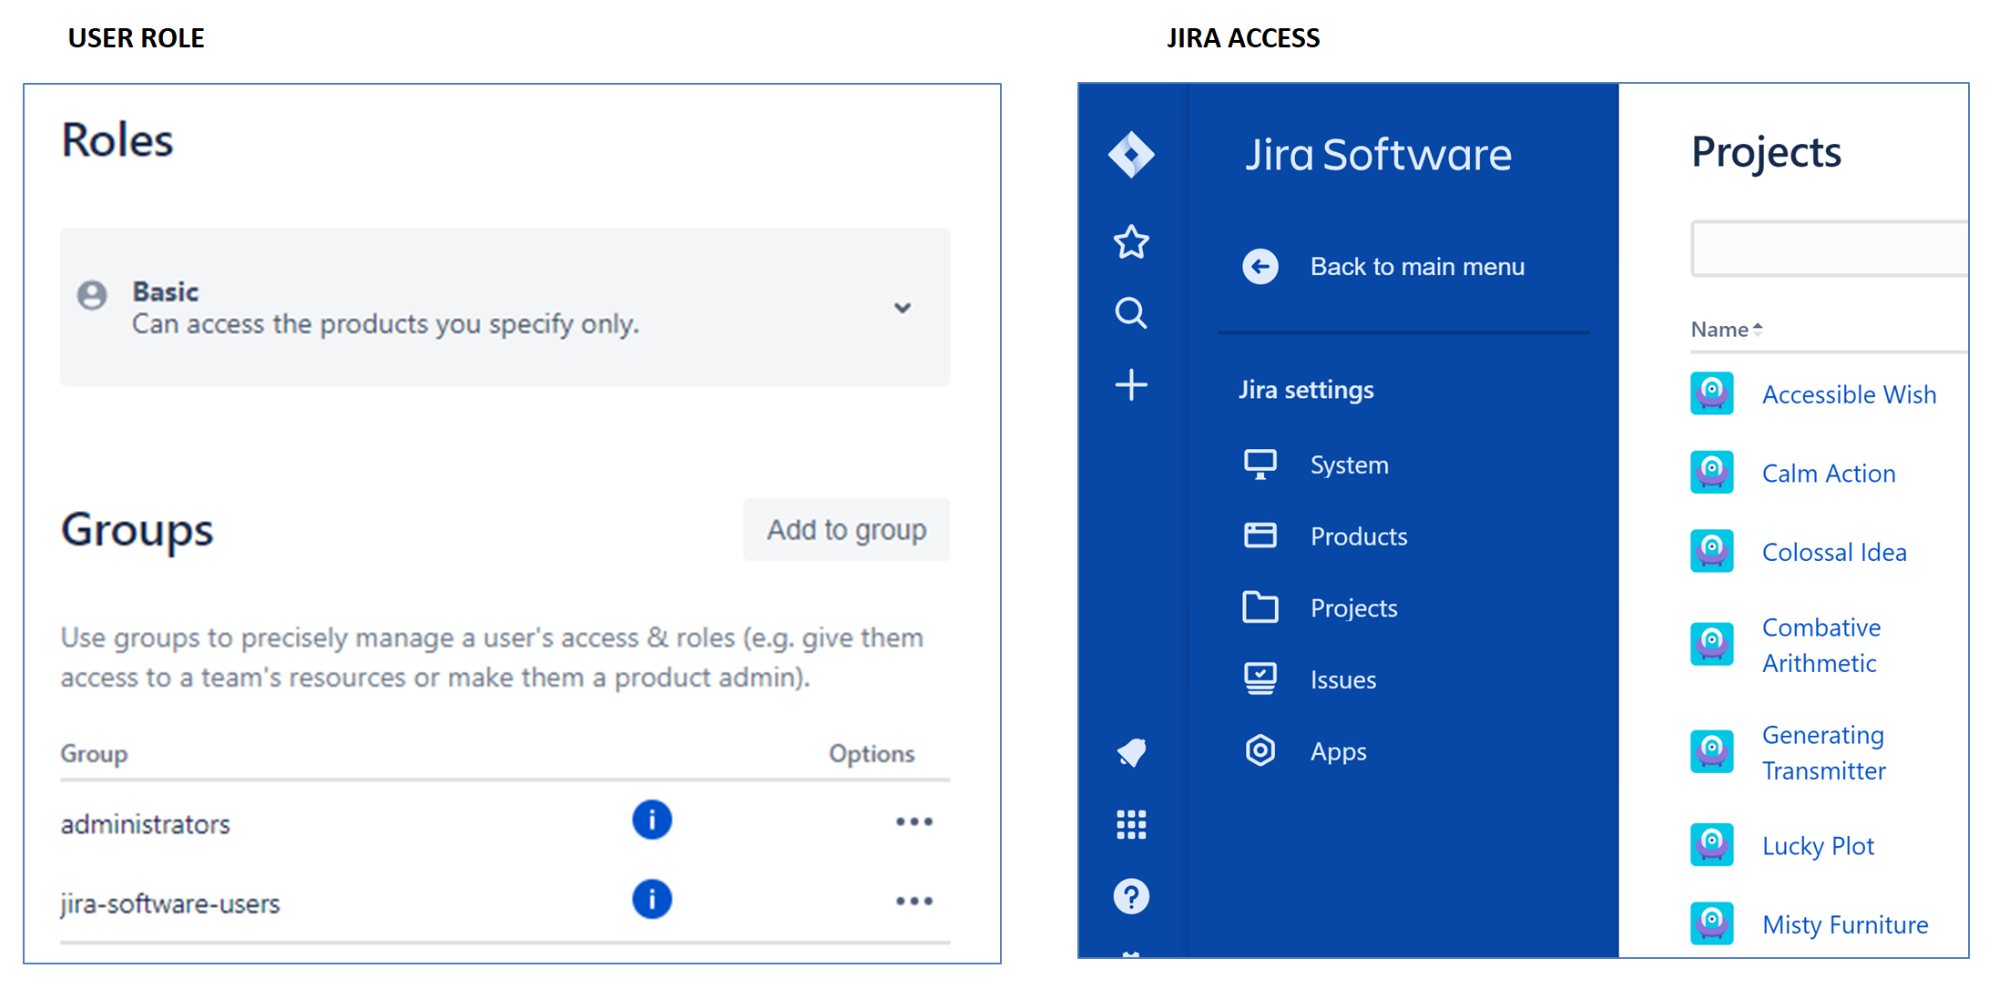Click the System monitor icon
This screenshot has height=1005, width=1999.
point(1260,464)
